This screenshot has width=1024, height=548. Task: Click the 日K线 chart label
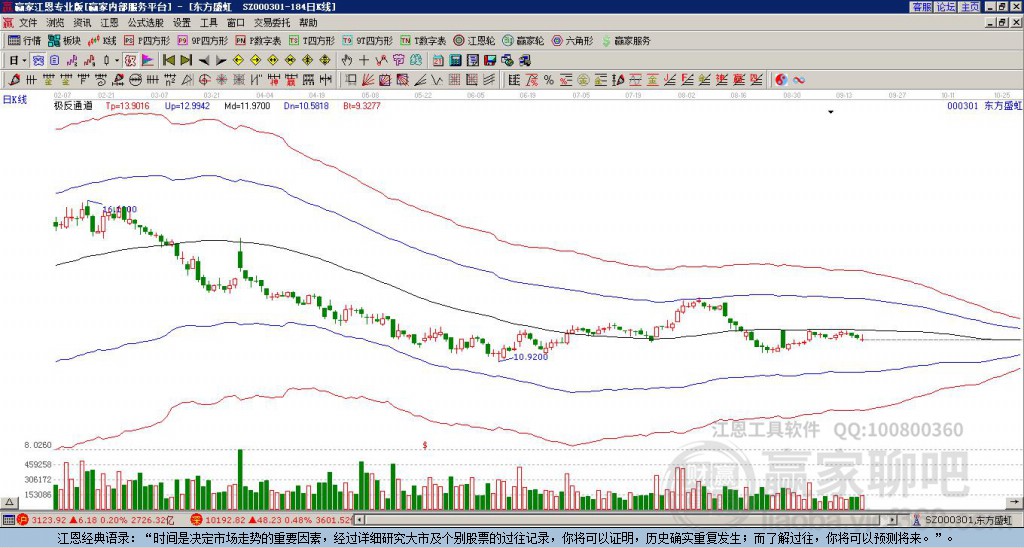click(14, 100)
